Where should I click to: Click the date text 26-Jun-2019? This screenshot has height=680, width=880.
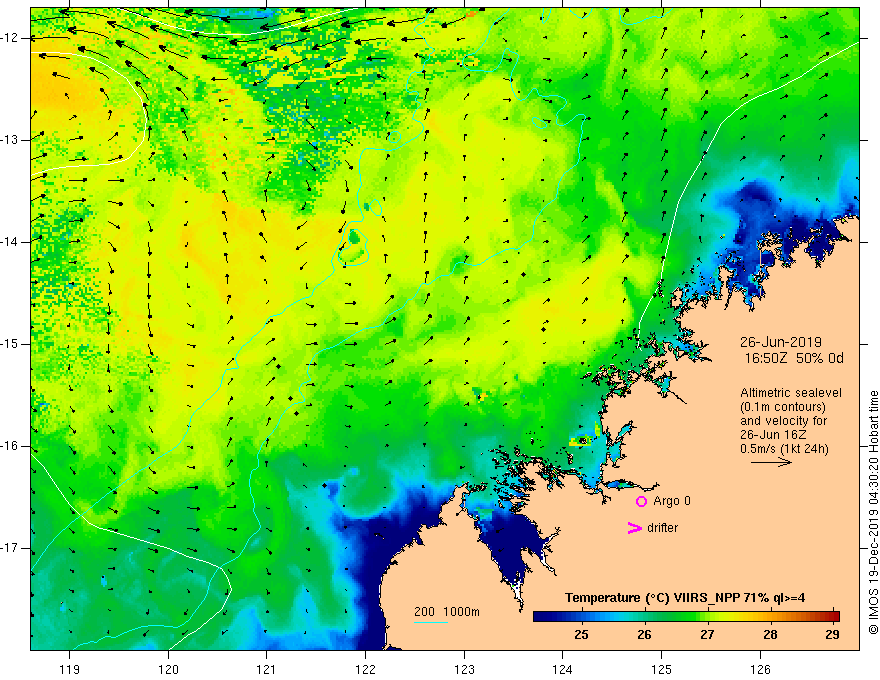point(781,342)
